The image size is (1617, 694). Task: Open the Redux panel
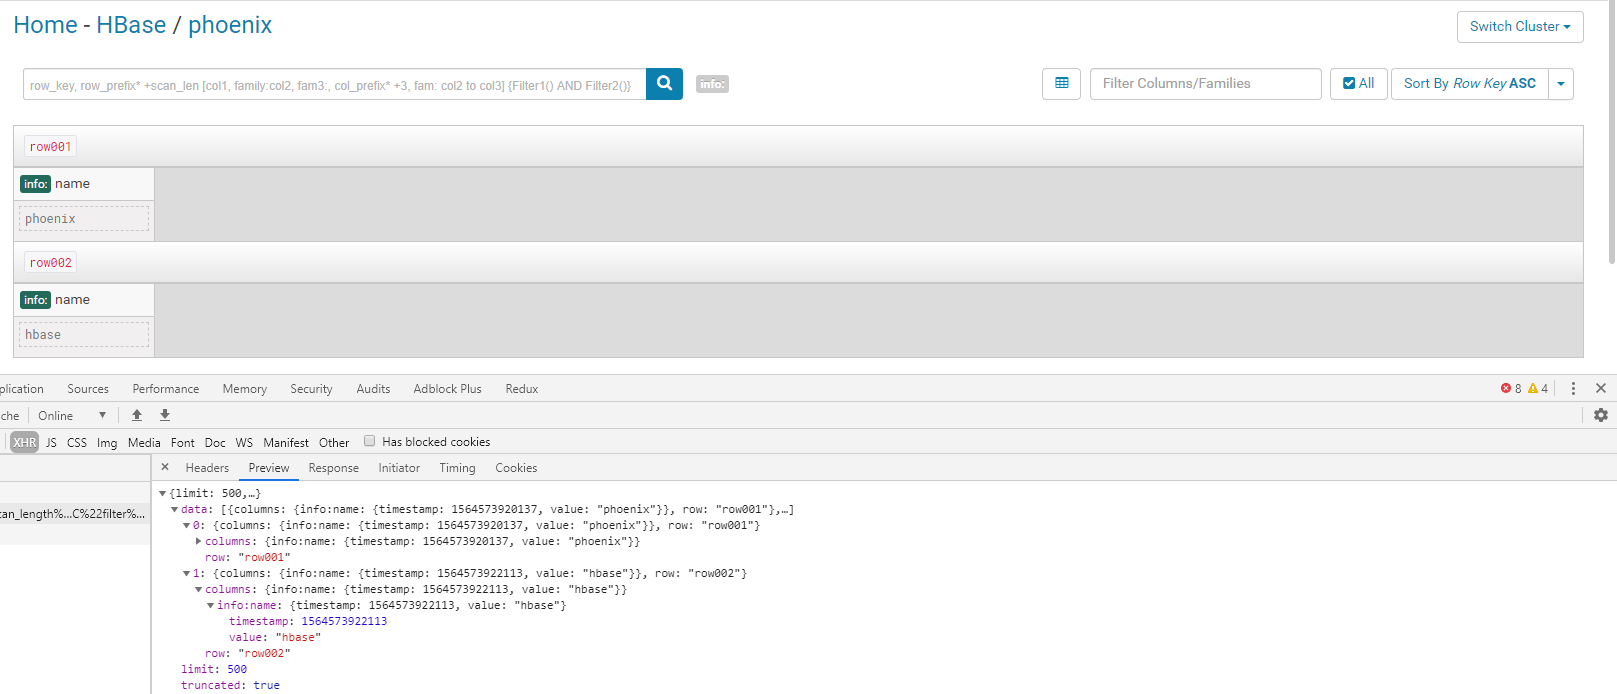pos(521,388)
